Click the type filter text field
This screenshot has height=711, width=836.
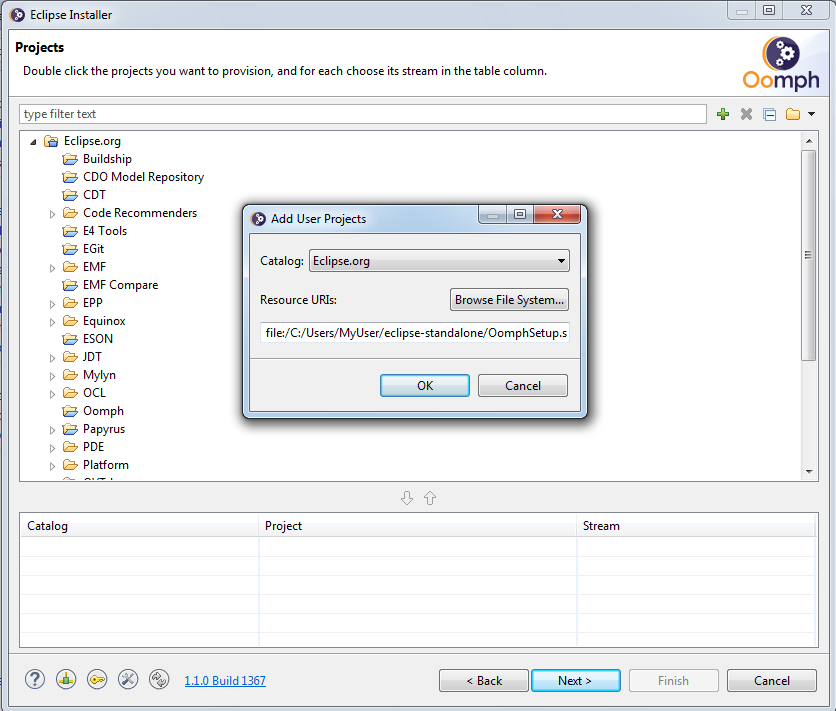363,114
